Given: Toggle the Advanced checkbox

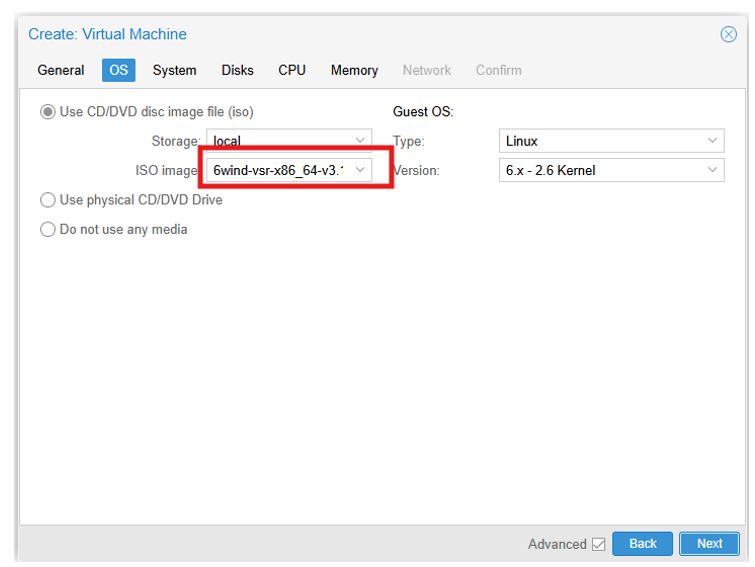Looking at the screenshot, I should 599,544.
